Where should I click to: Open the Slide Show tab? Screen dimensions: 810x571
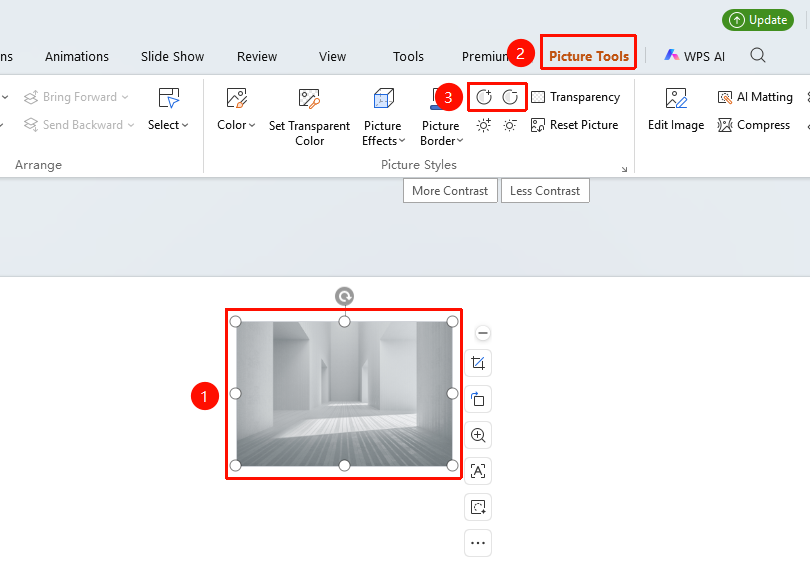point(173,56)
